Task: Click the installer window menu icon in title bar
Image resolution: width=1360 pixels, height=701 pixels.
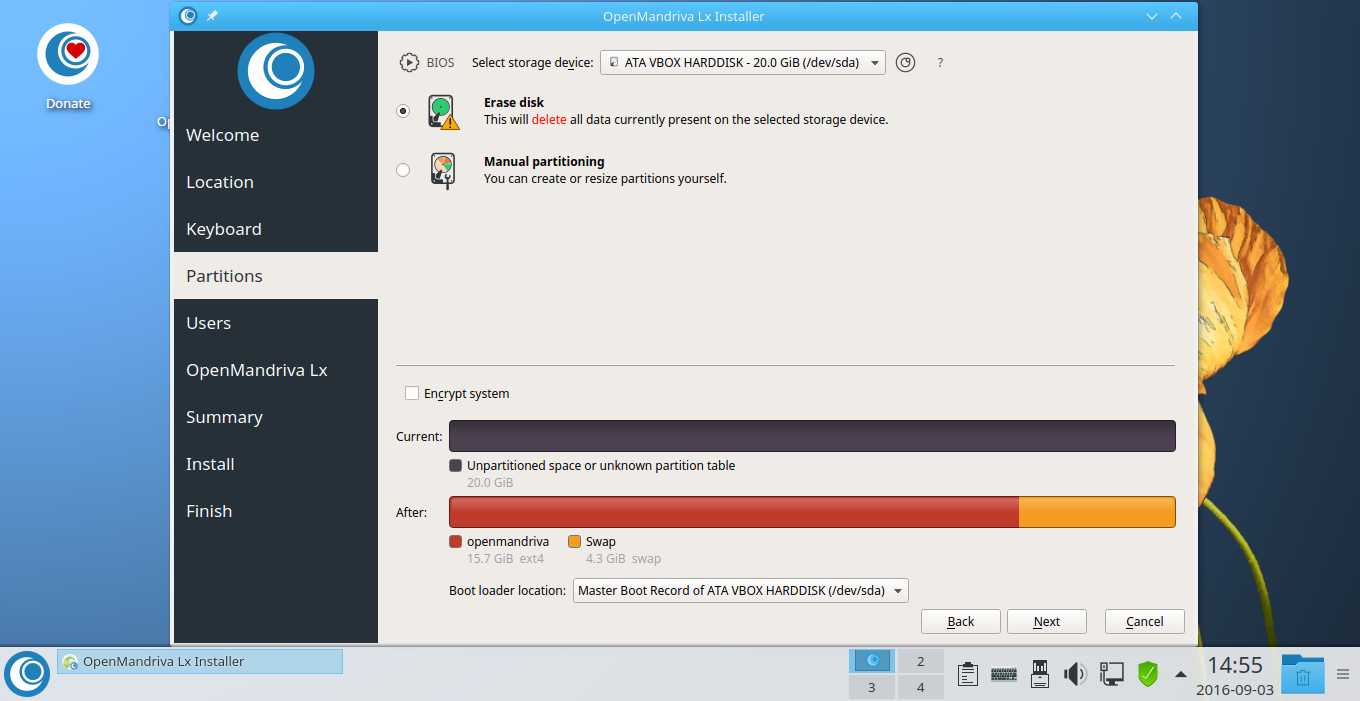Action: [188, 16]
